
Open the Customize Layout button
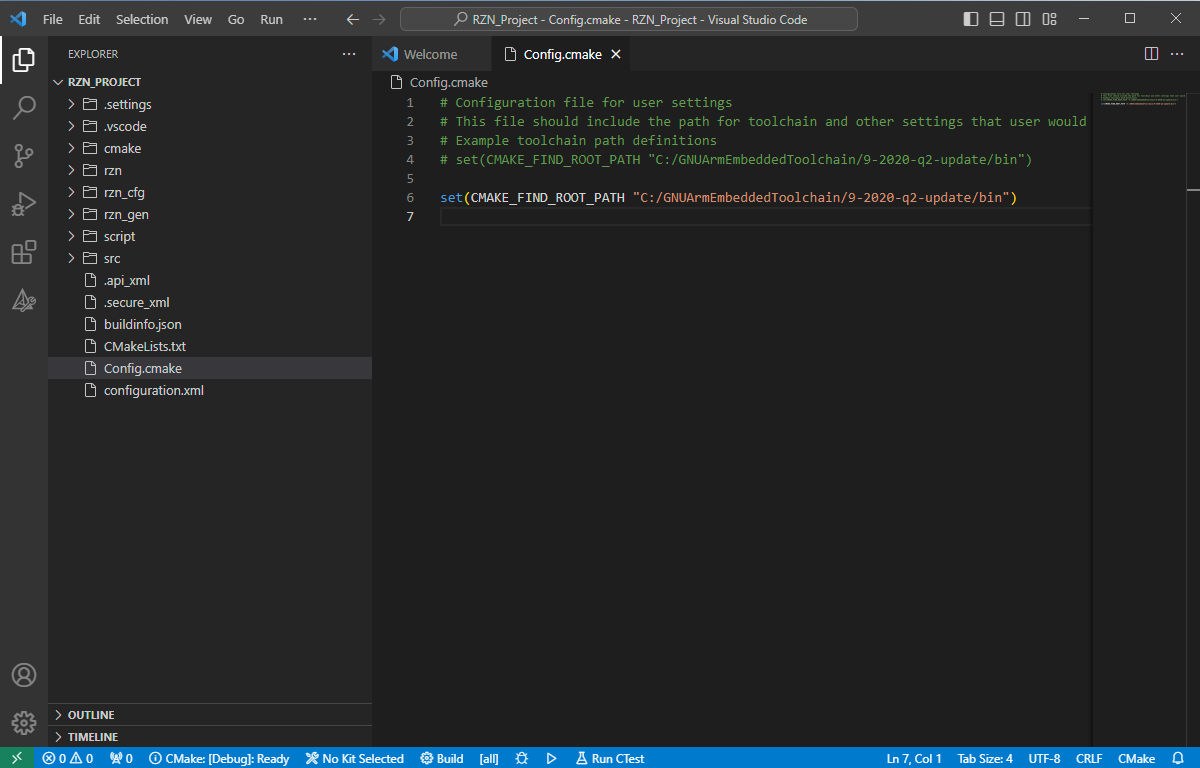click(x=1049, y=19)
